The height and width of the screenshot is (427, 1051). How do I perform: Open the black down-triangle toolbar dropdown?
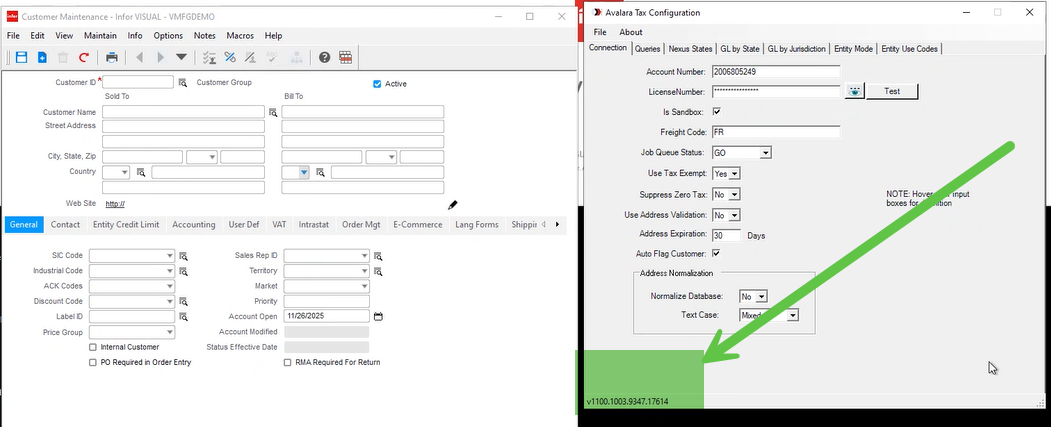[x=181, y=58]
